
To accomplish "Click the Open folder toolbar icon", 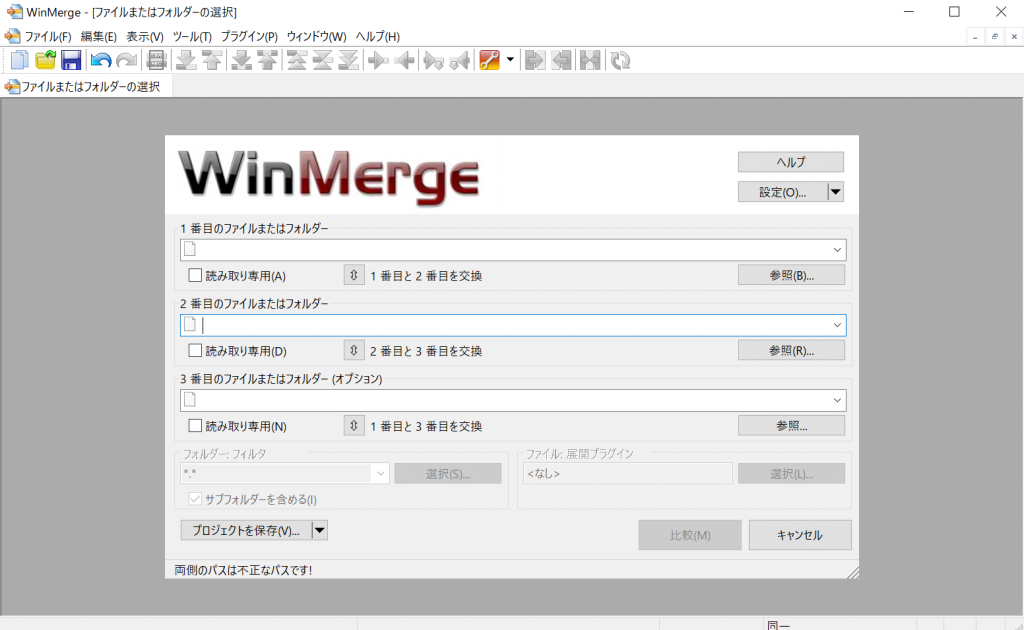I will click(x=46, y=61).
